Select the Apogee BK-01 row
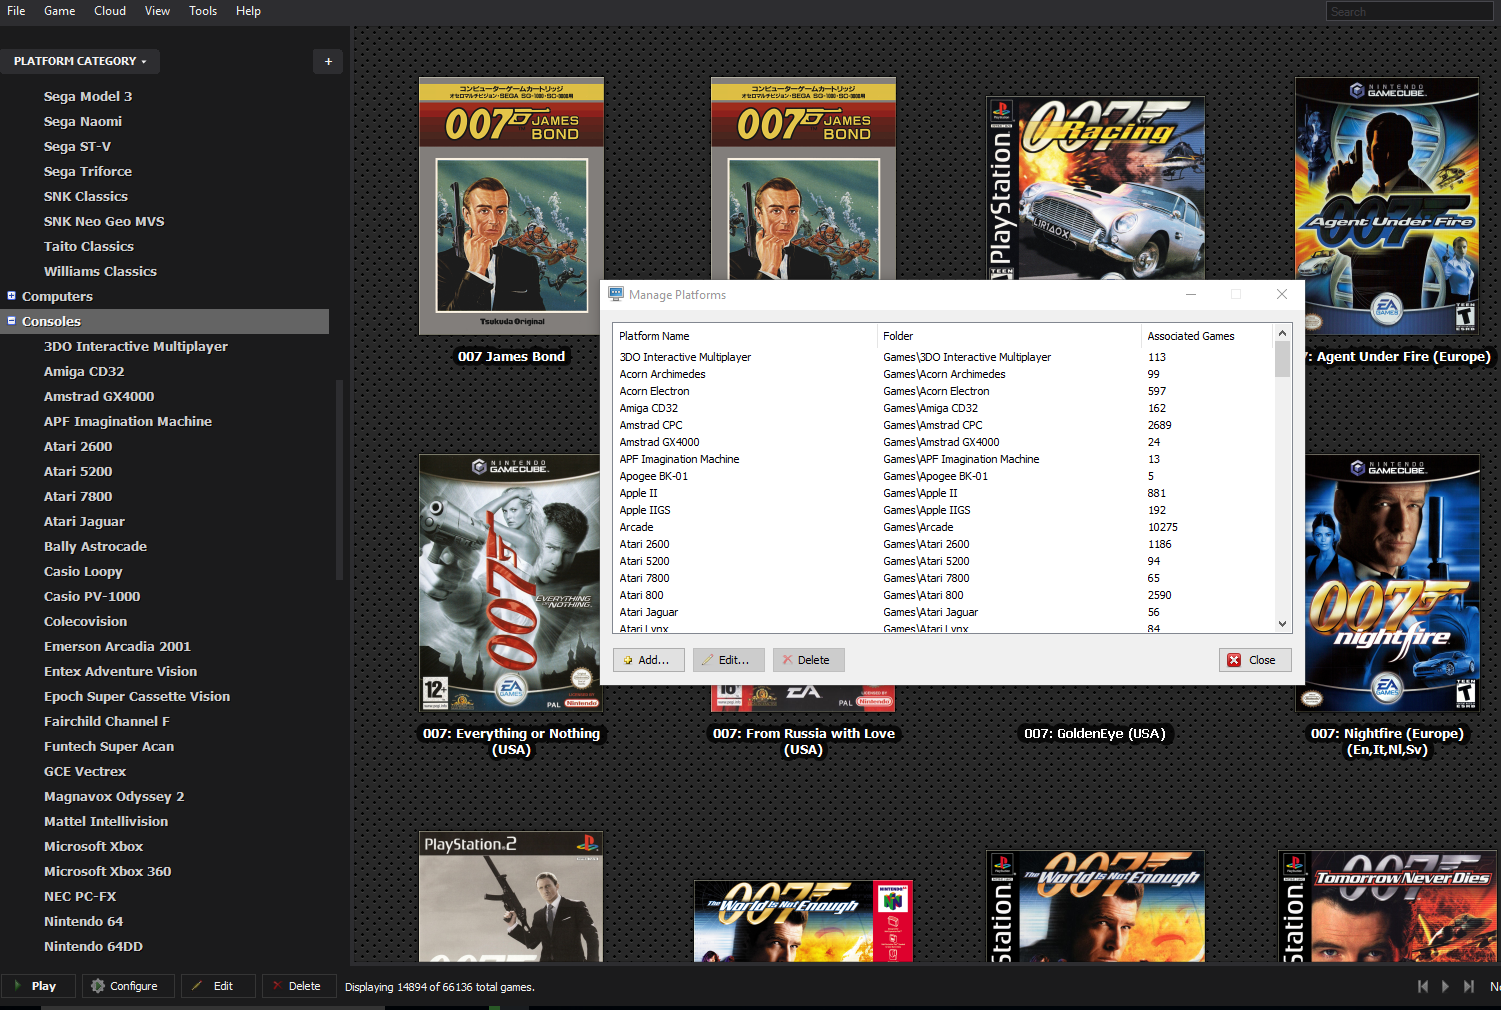 (943, 476)
